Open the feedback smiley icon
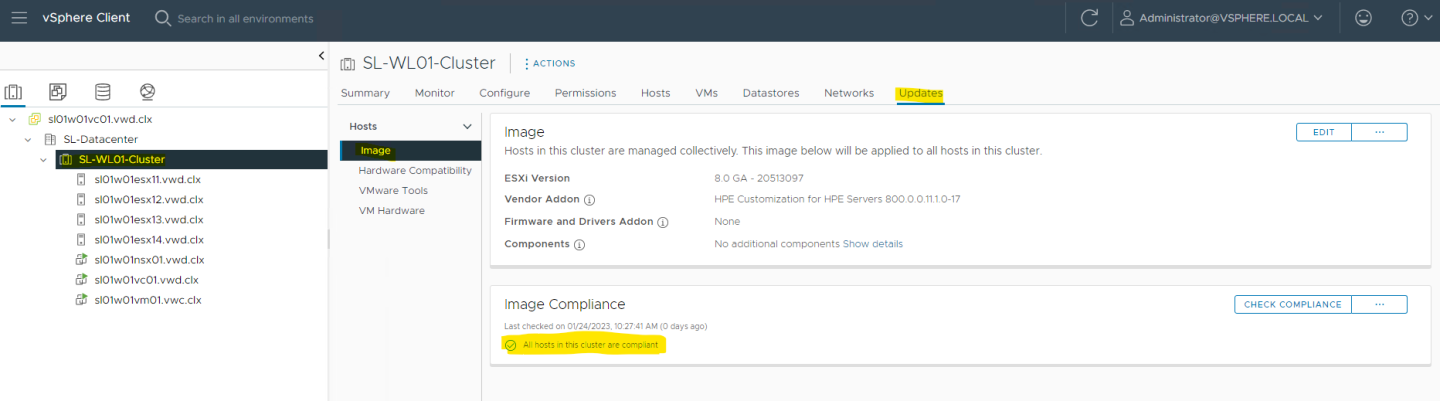Image resolution: width=1440 pixels, height=401 pixels. coord(1363,18)
